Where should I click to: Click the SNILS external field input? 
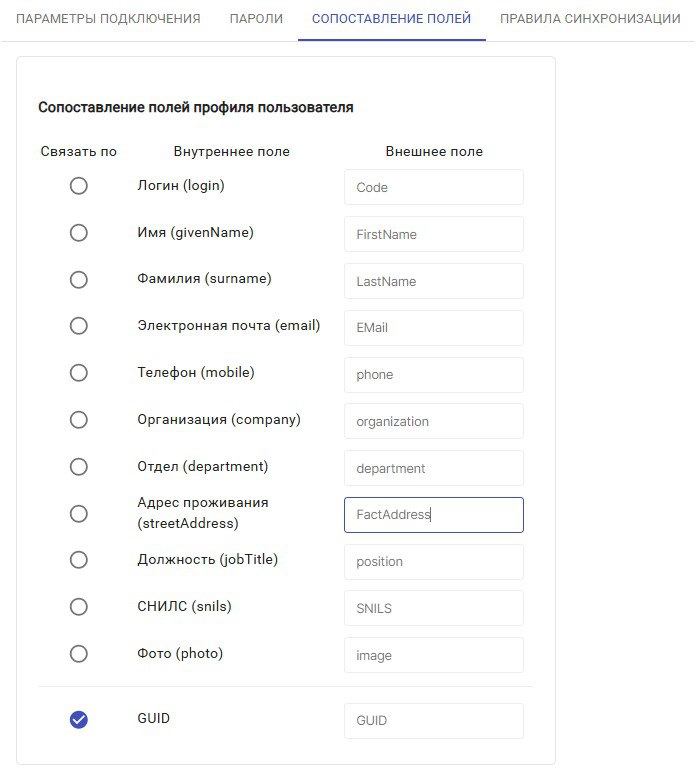(434, 608)
